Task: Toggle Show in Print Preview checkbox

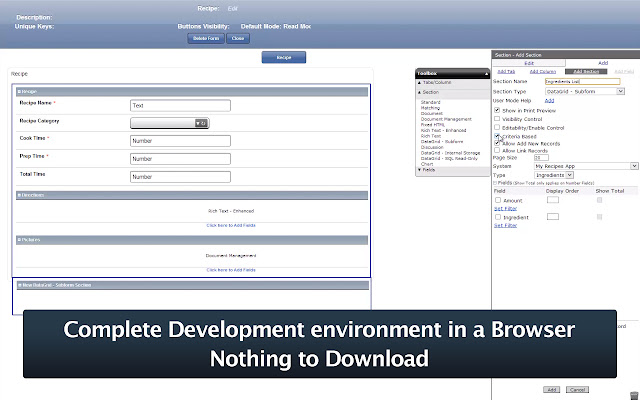Action: click(x=497, y=110)
